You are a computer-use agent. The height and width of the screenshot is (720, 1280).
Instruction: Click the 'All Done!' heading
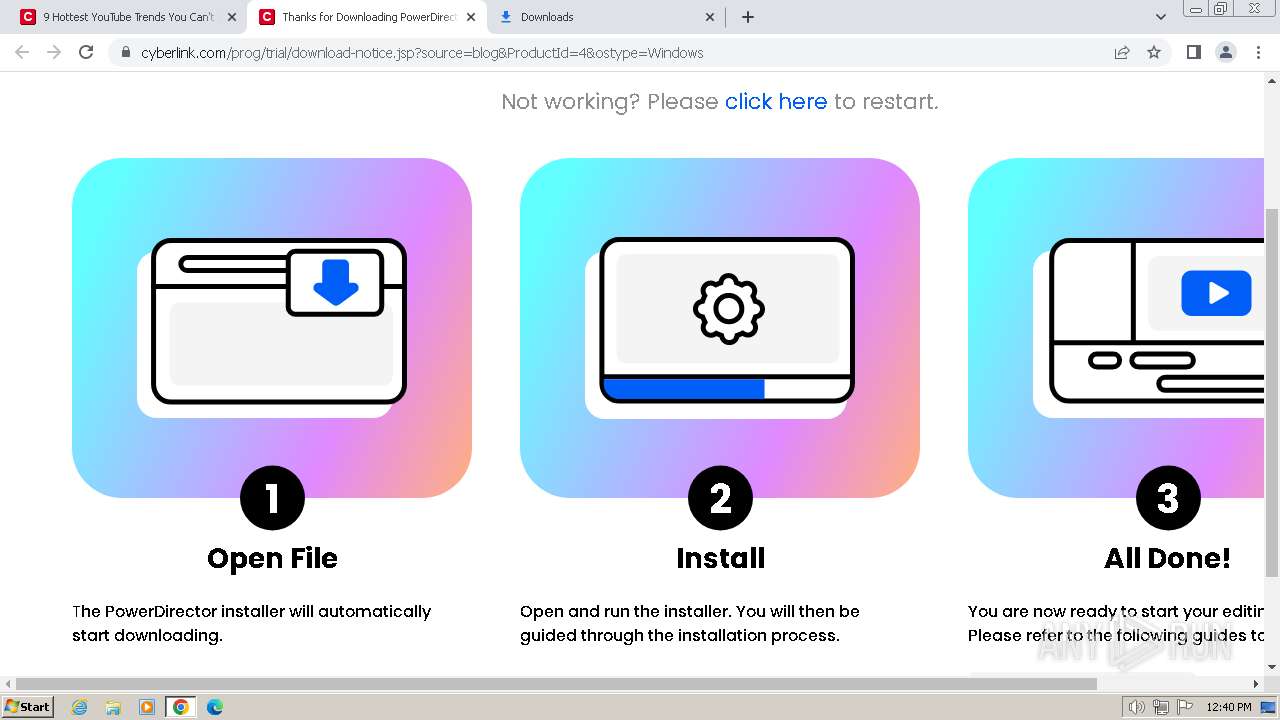click(1167, 558)
